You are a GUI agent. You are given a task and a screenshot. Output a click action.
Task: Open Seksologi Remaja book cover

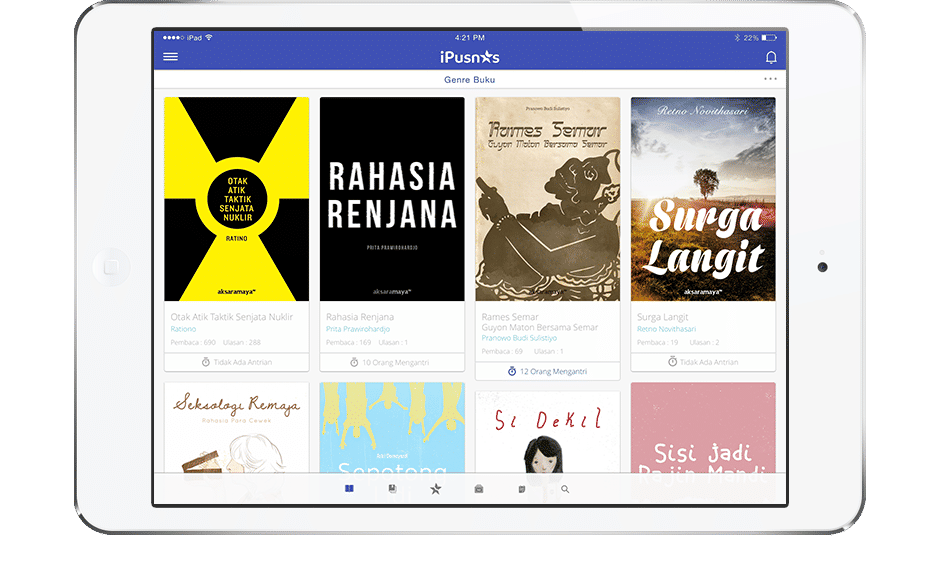237,428
